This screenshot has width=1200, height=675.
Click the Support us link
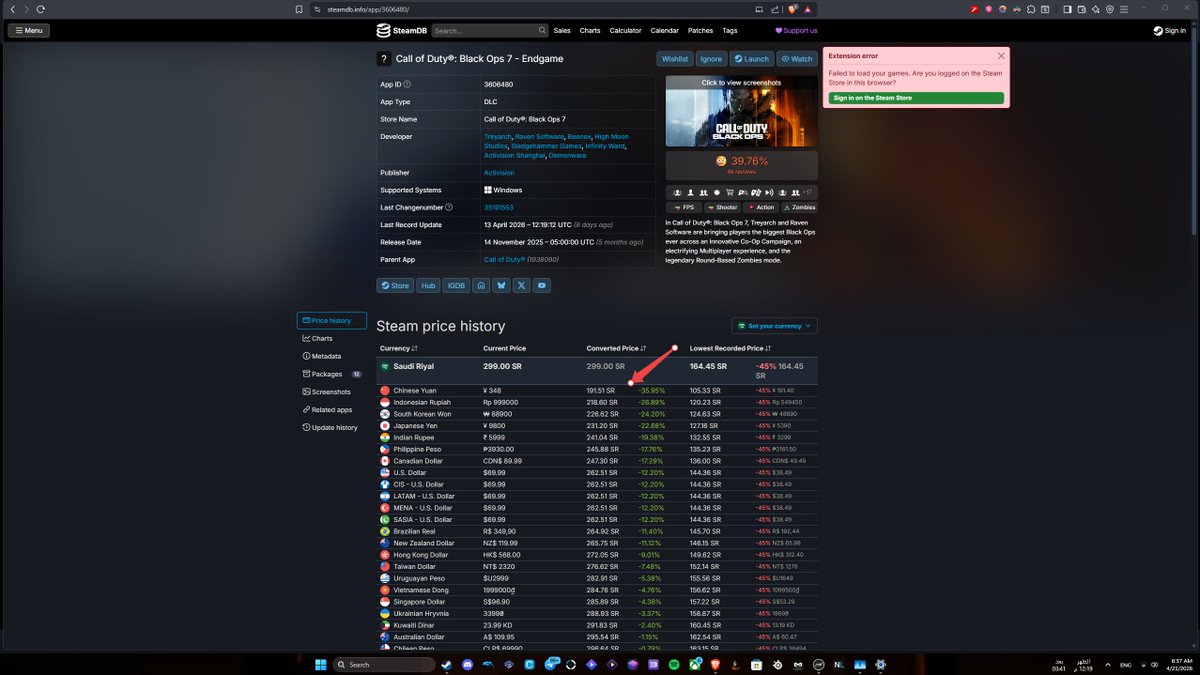click(796, 31)
